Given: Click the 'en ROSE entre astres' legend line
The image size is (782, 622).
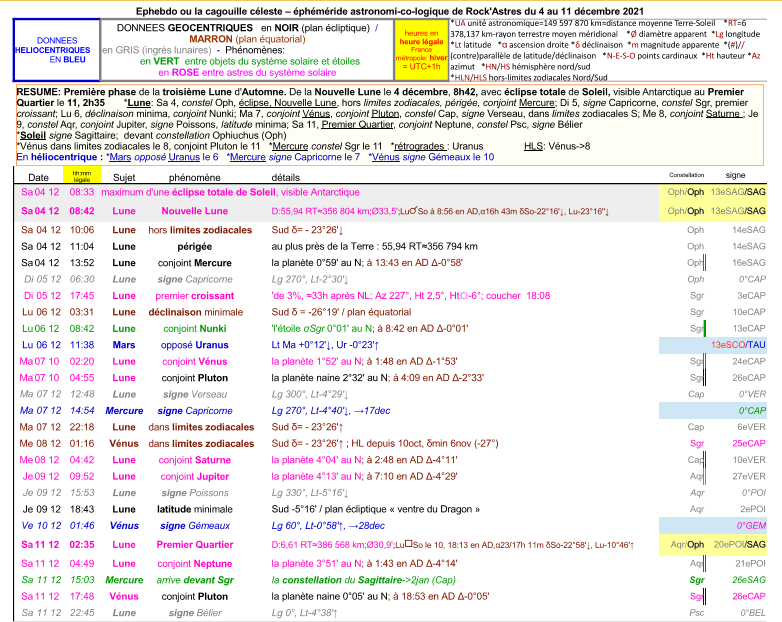Looking at the screenshot, I should point(247,73).
